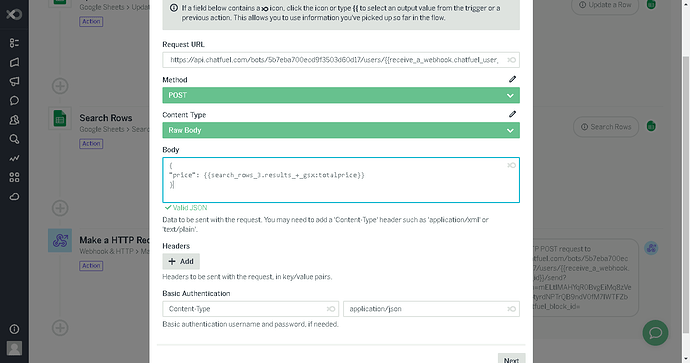Viewport: 690px width, 363px height.
Task: Open the analytics line-chart sidebar icon
Action: click(14, 158)
